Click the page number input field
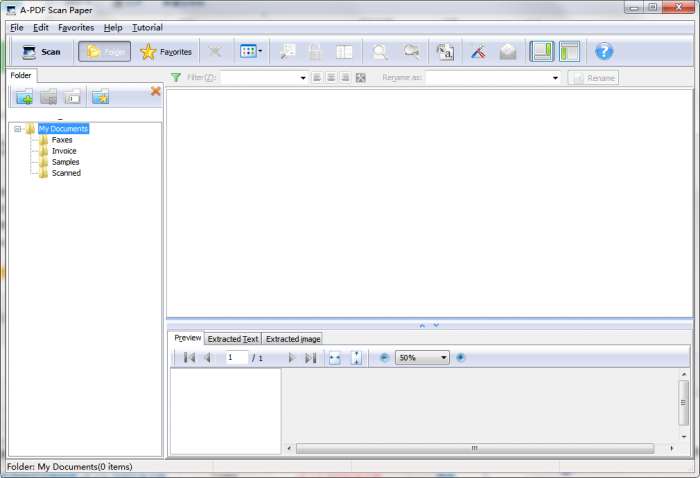Image resolution: width=700 pixels, height=478 pixels. click(236, 358)
